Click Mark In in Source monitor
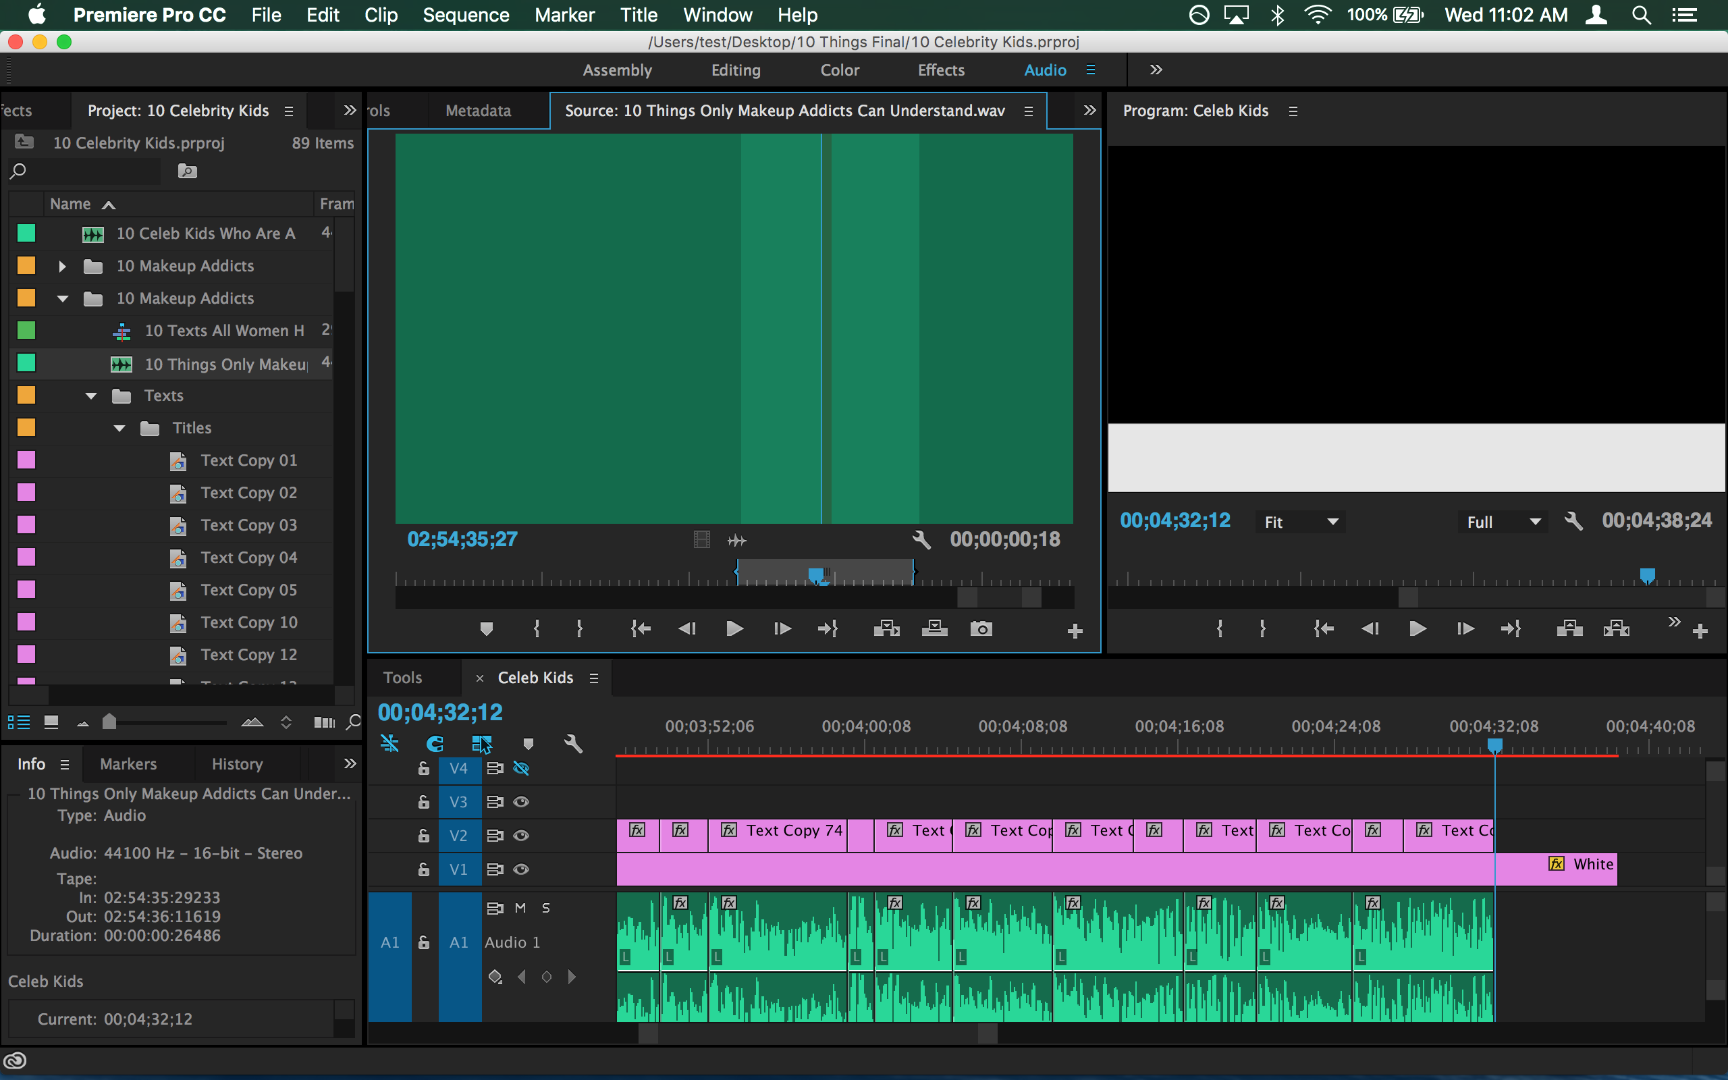Screen dimensions: 1728x1080 pos(537,629)
